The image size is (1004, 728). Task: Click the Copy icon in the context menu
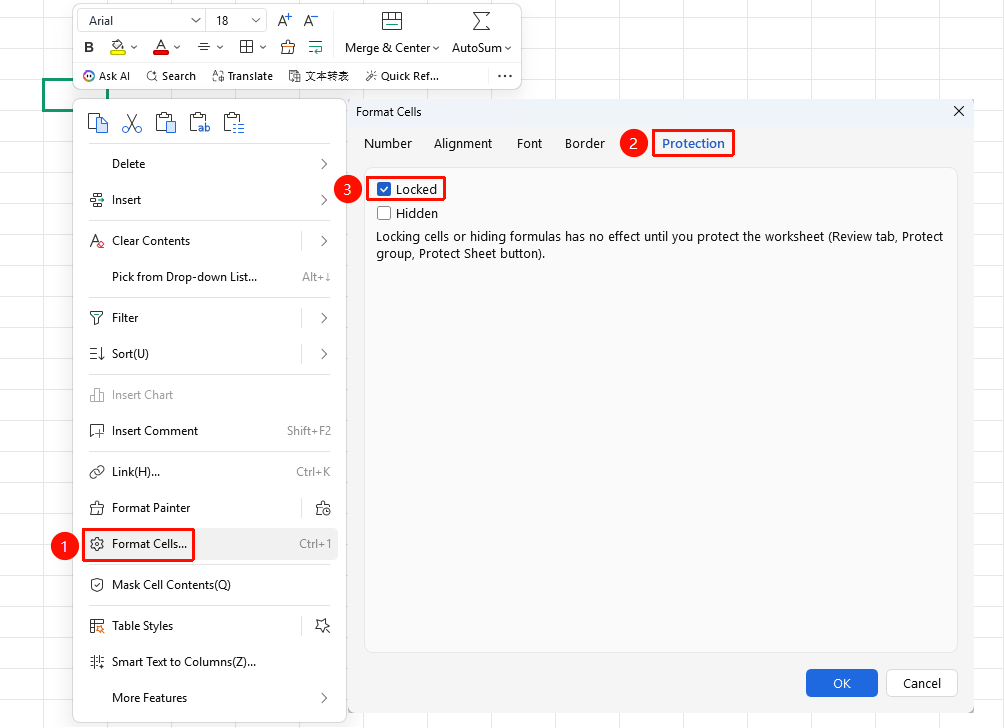pyautogui.click(x=98, y=123)
